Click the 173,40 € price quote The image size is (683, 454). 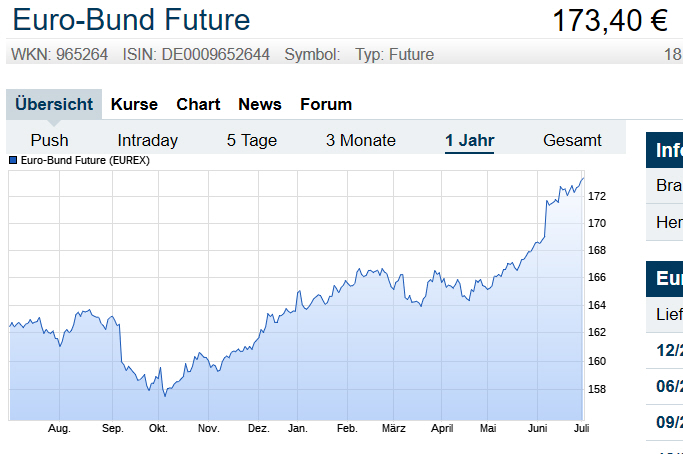[x=610, y=20]
